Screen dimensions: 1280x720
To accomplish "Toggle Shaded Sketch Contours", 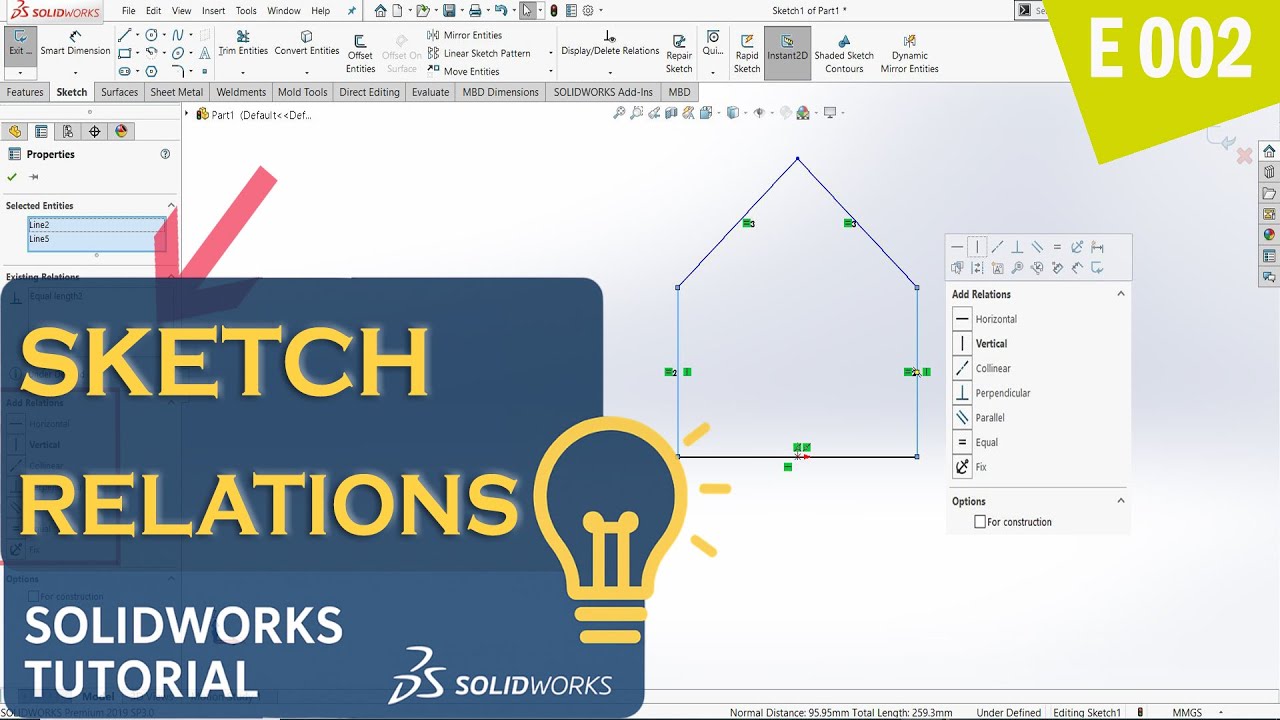I will (x=844, y=54).
